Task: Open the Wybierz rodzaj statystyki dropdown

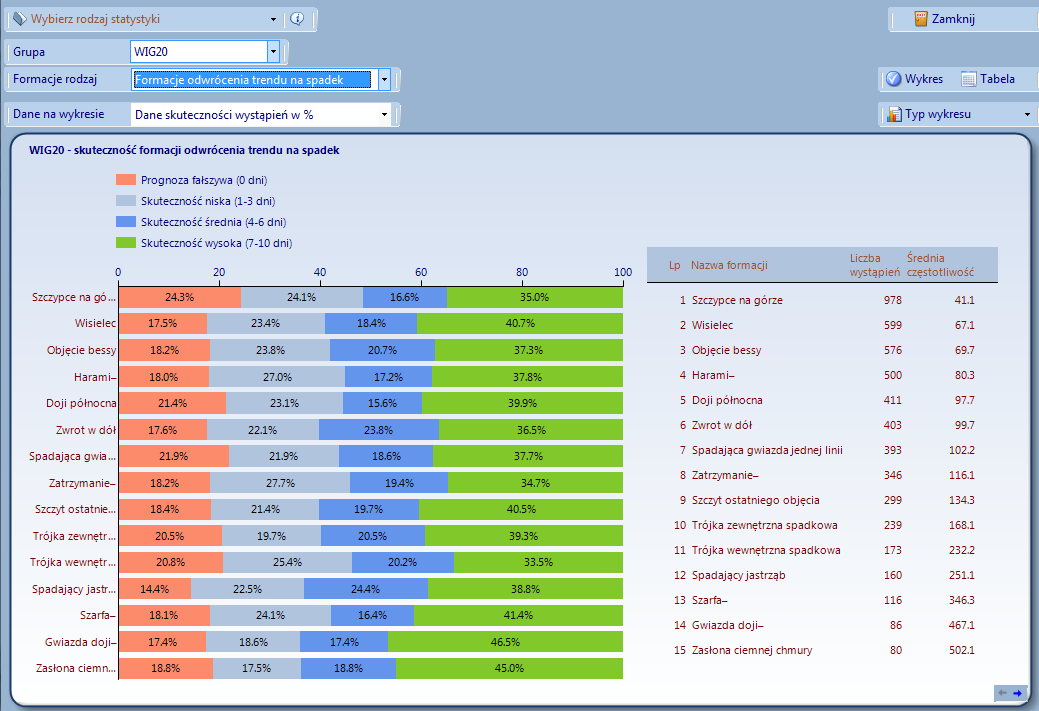Action: pos(273,19)
